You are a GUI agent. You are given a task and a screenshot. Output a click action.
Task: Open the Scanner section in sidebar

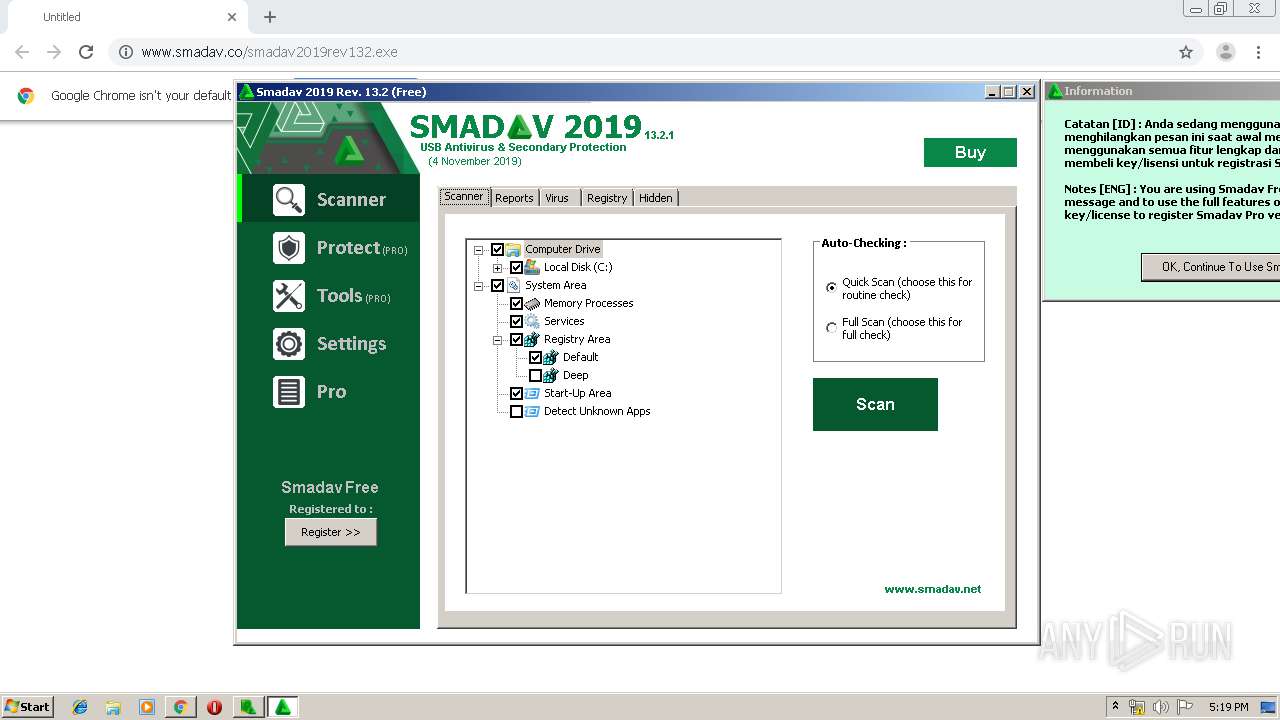click(x=329, y=199)
